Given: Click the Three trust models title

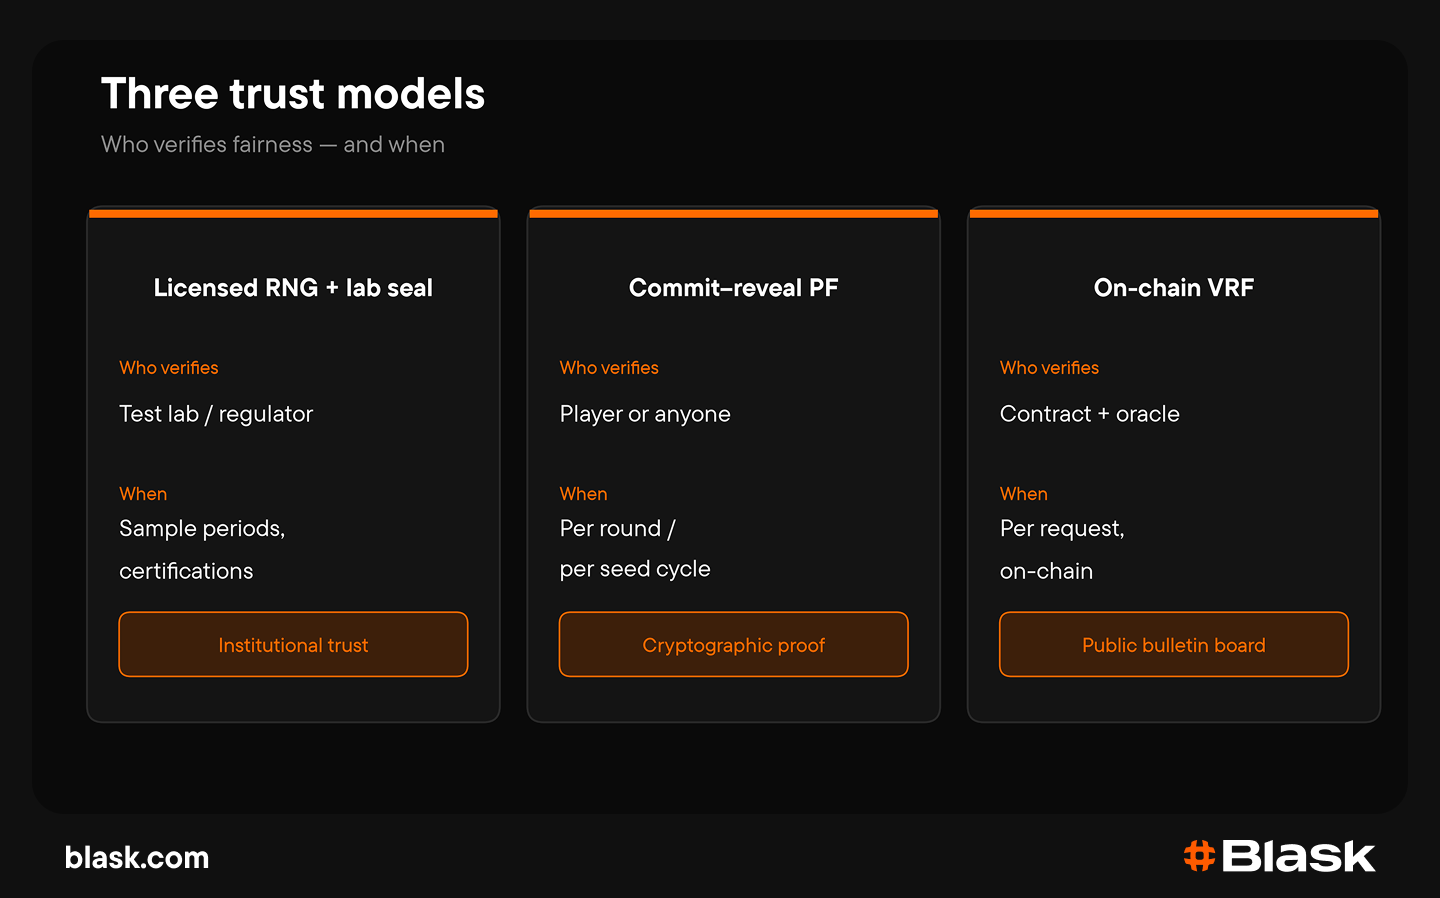Looking at the screenshot, I should (293, 94).
